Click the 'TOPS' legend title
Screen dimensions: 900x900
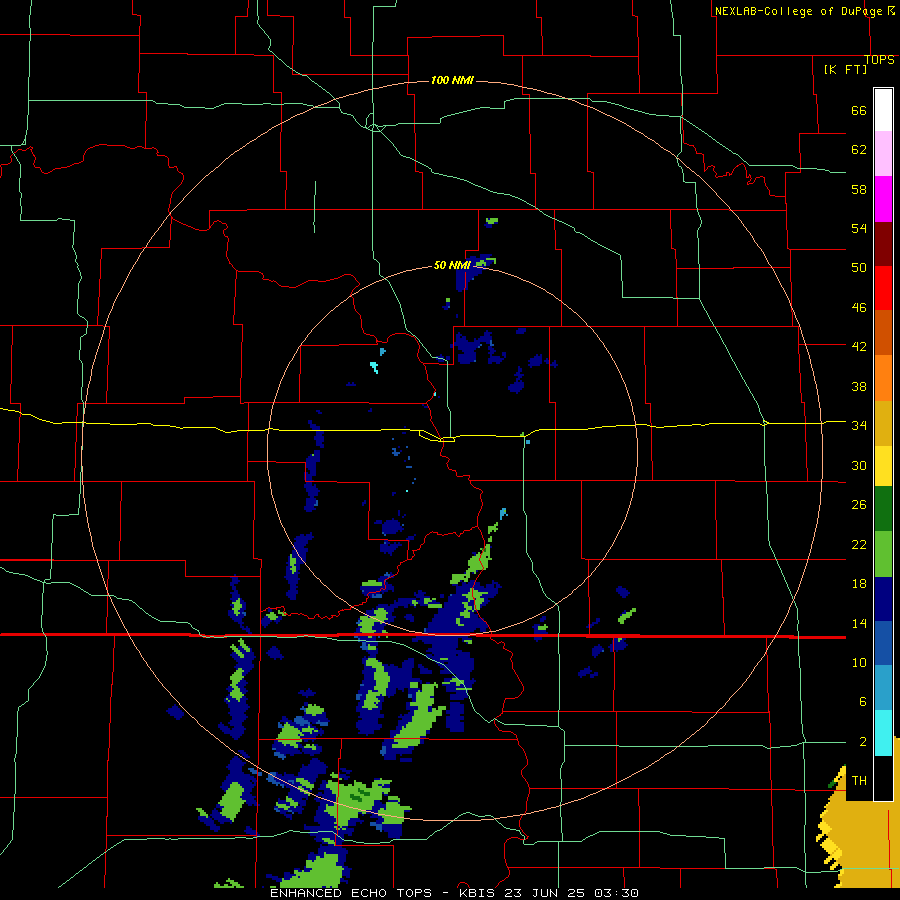click(x=879, y=59)
